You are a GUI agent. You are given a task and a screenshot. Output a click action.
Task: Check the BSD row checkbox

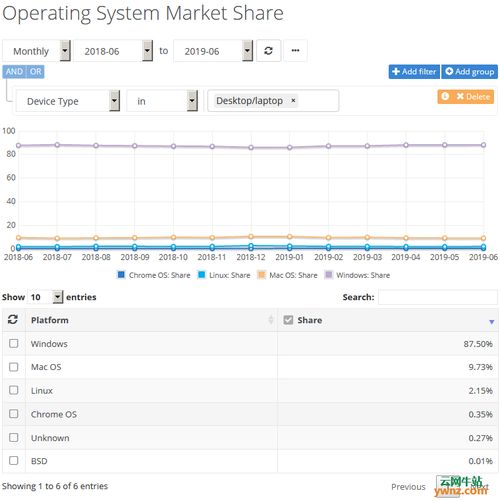[14, 461]
